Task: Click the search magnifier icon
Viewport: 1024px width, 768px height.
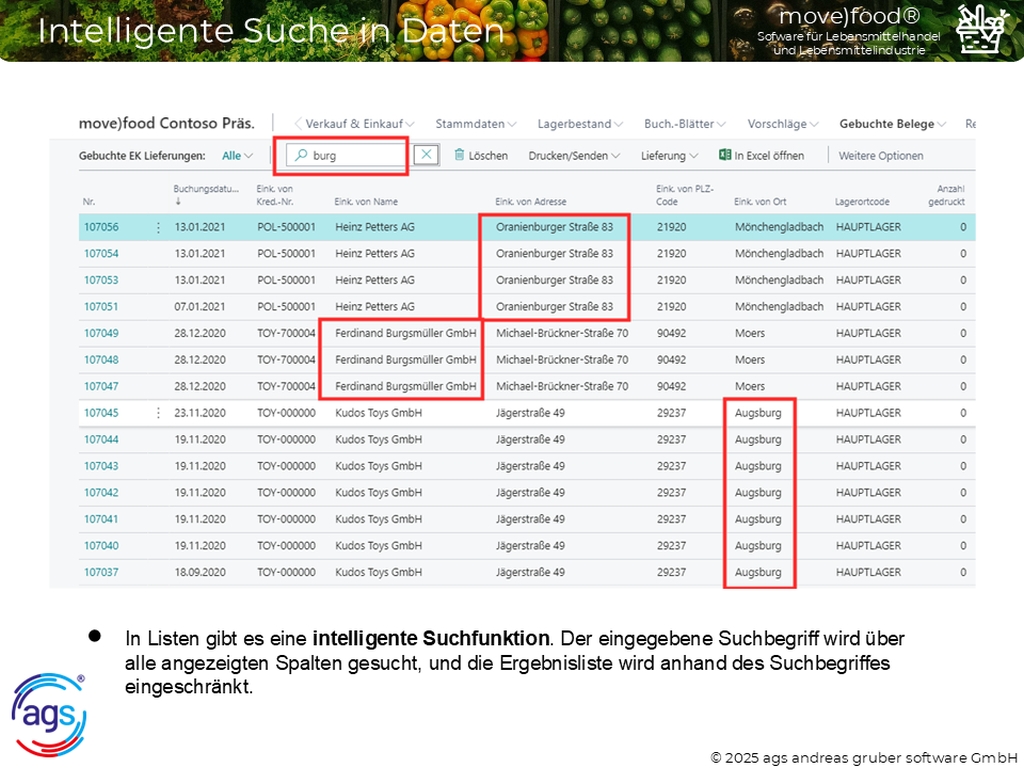Action: tap(300, 155)
